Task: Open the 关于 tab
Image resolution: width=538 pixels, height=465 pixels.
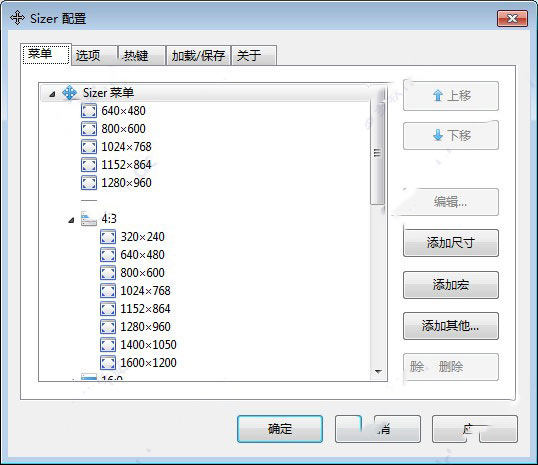Action: [254, 55]
